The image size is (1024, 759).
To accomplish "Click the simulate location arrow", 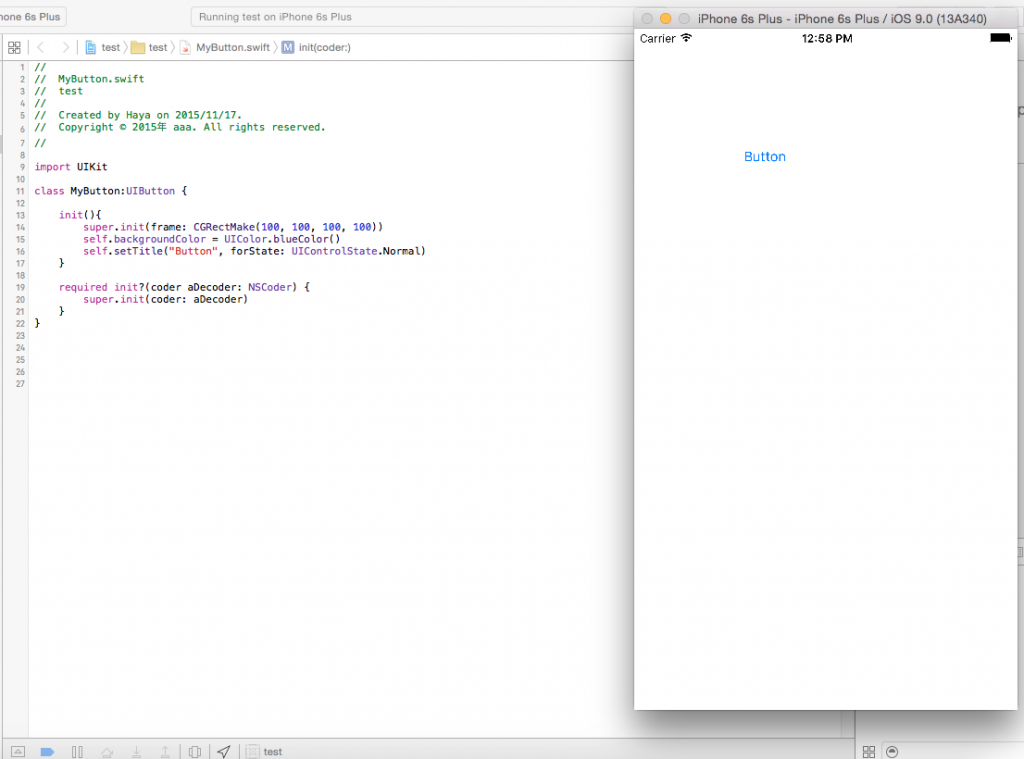I will pyautogui.click(x=224, y=752).
